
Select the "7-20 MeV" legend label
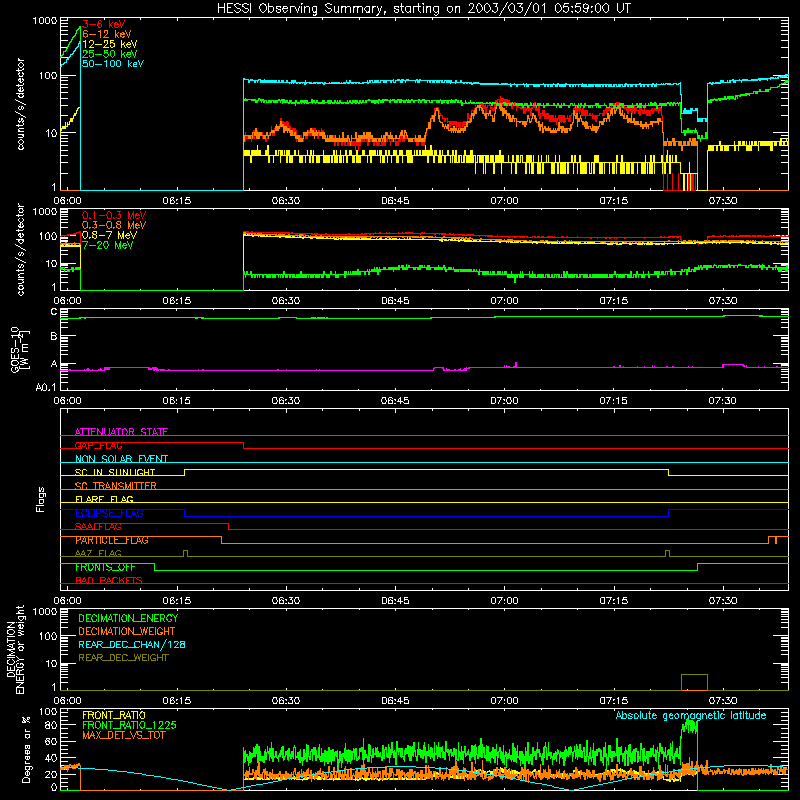107,245
